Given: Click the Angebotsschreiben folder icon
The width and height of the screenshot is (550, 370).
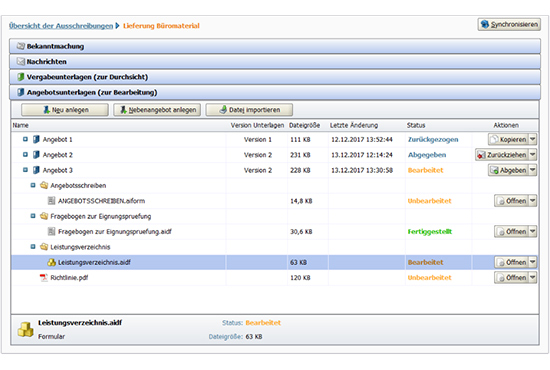Looking at the screenshot, I should pyautogui.click(x=44, y=185).
